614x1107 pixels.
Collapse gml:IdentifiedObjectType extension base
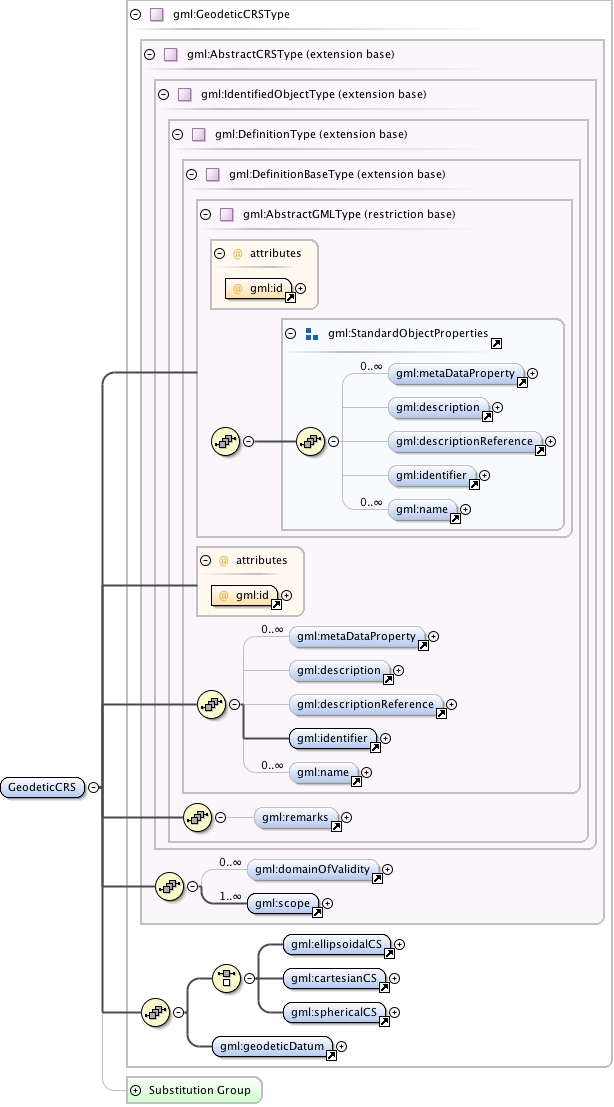coord(164,94)
